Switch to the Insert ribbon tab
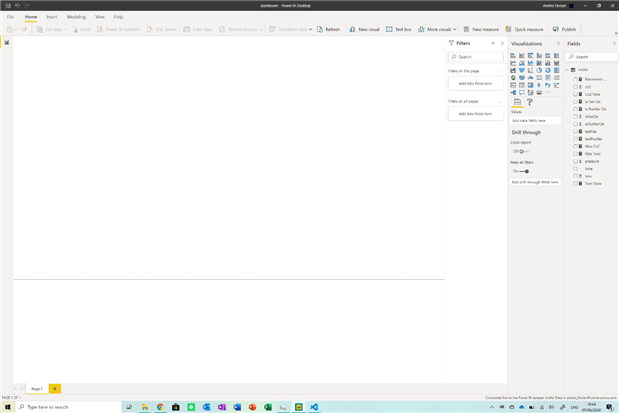Image resolution: width=619 pixels, height=413 pixels. (52, 17)
